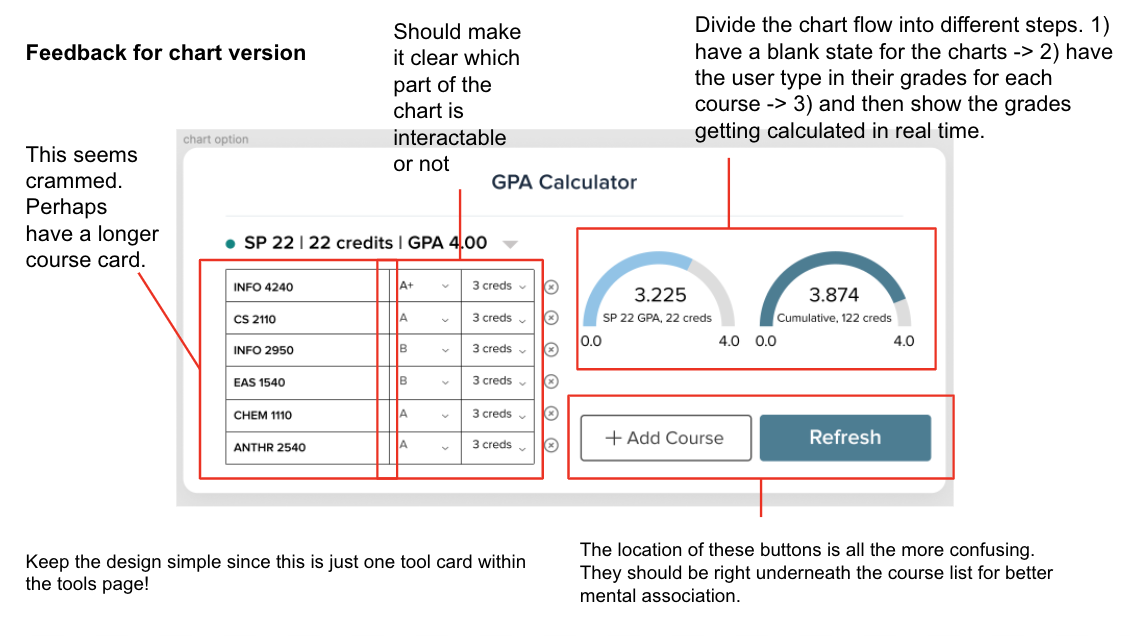Remove the INFO 4240 course row

click(551, 287)
